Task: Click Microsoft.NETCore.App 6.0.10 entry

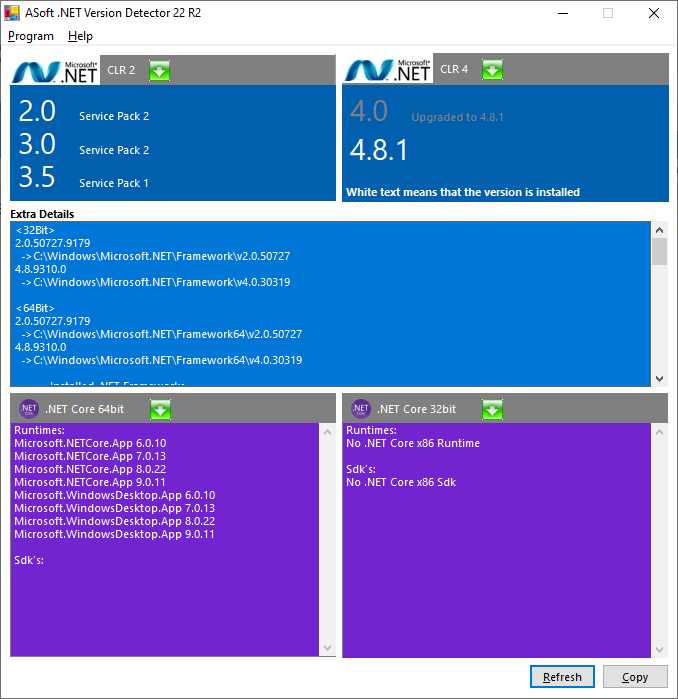Action: click(90, 444)
